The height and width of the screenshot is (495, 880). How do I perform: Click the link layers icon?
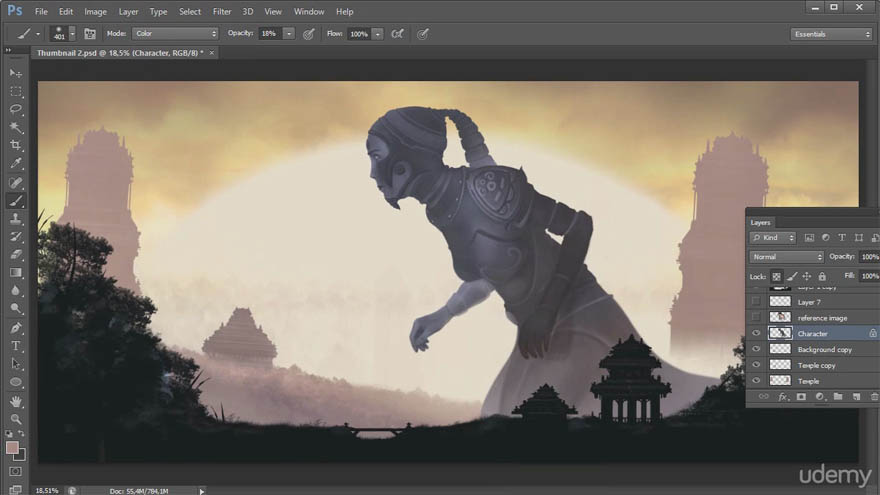[x=763, y=397]
